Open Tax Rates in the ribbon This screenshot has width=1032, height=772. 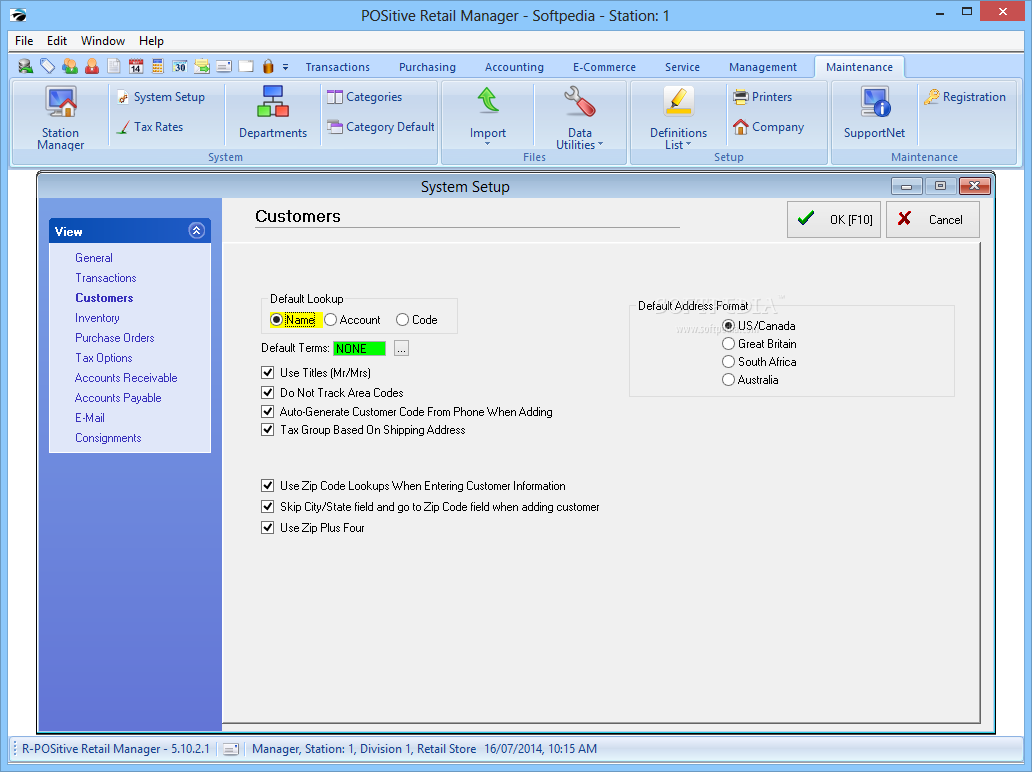click(x=150, y=127)
